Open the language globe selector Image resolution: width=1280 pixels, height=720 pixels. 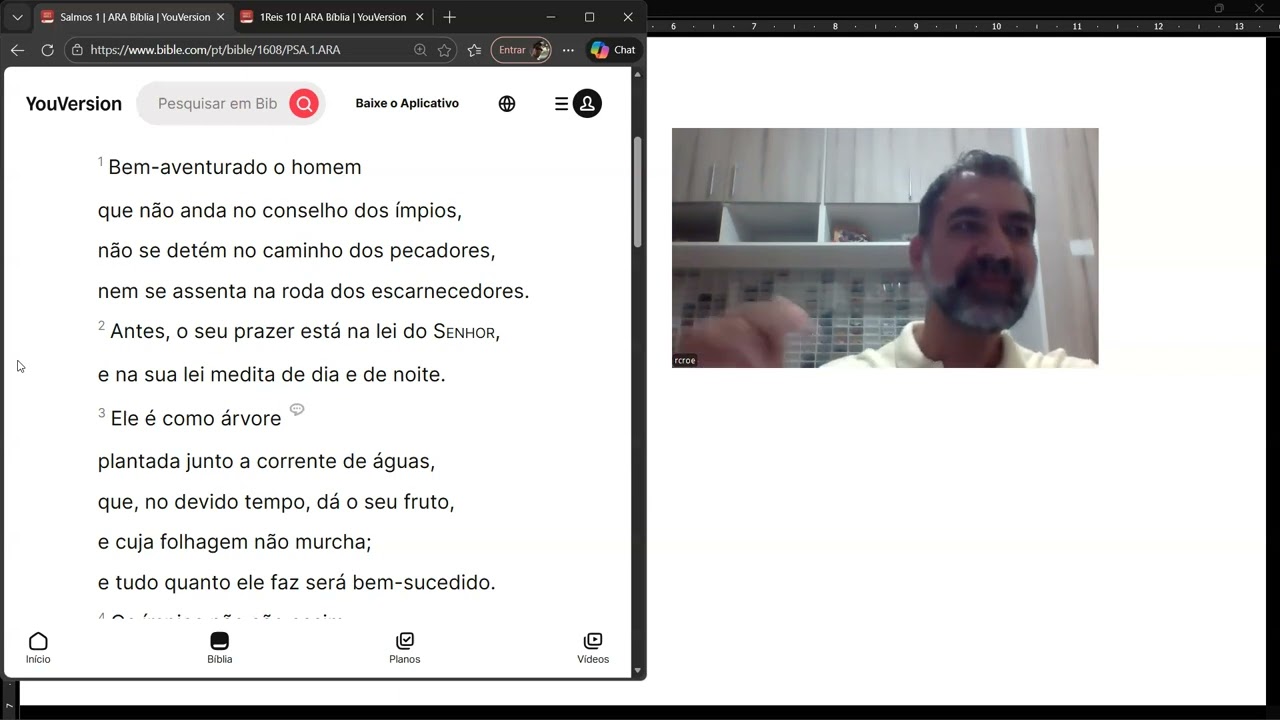click(507, 104)
